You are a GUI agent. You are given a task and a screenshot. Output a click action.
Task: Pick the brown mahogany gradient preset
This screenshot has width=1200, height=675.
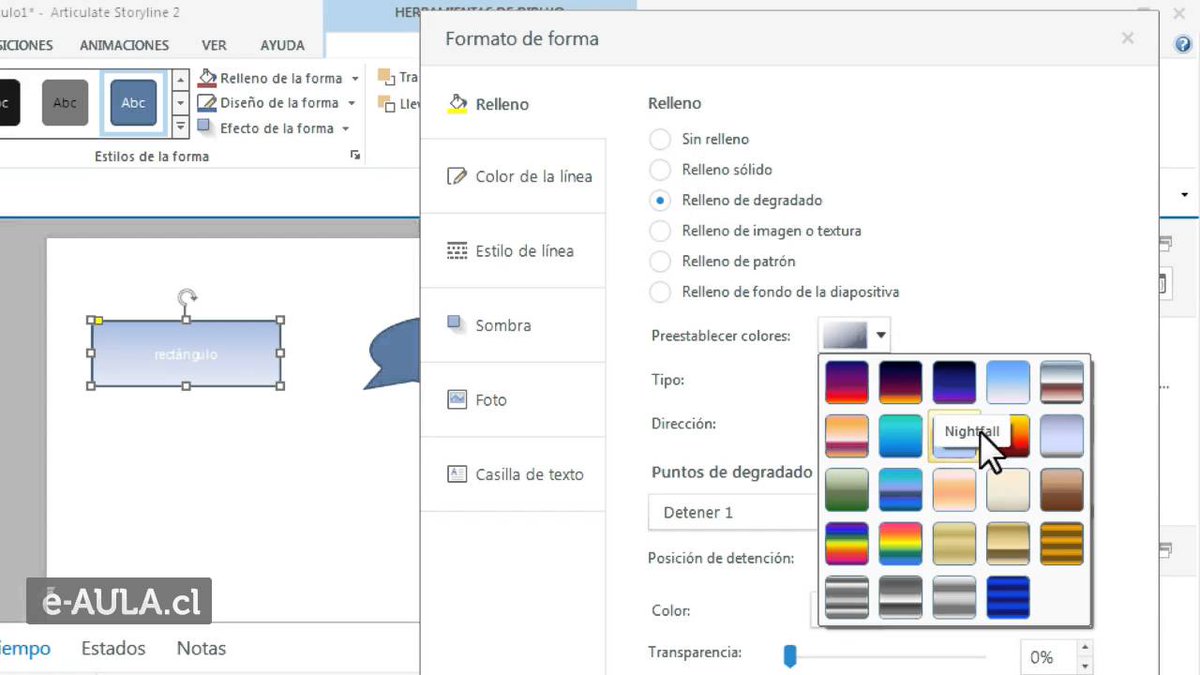click(1062, 490)
